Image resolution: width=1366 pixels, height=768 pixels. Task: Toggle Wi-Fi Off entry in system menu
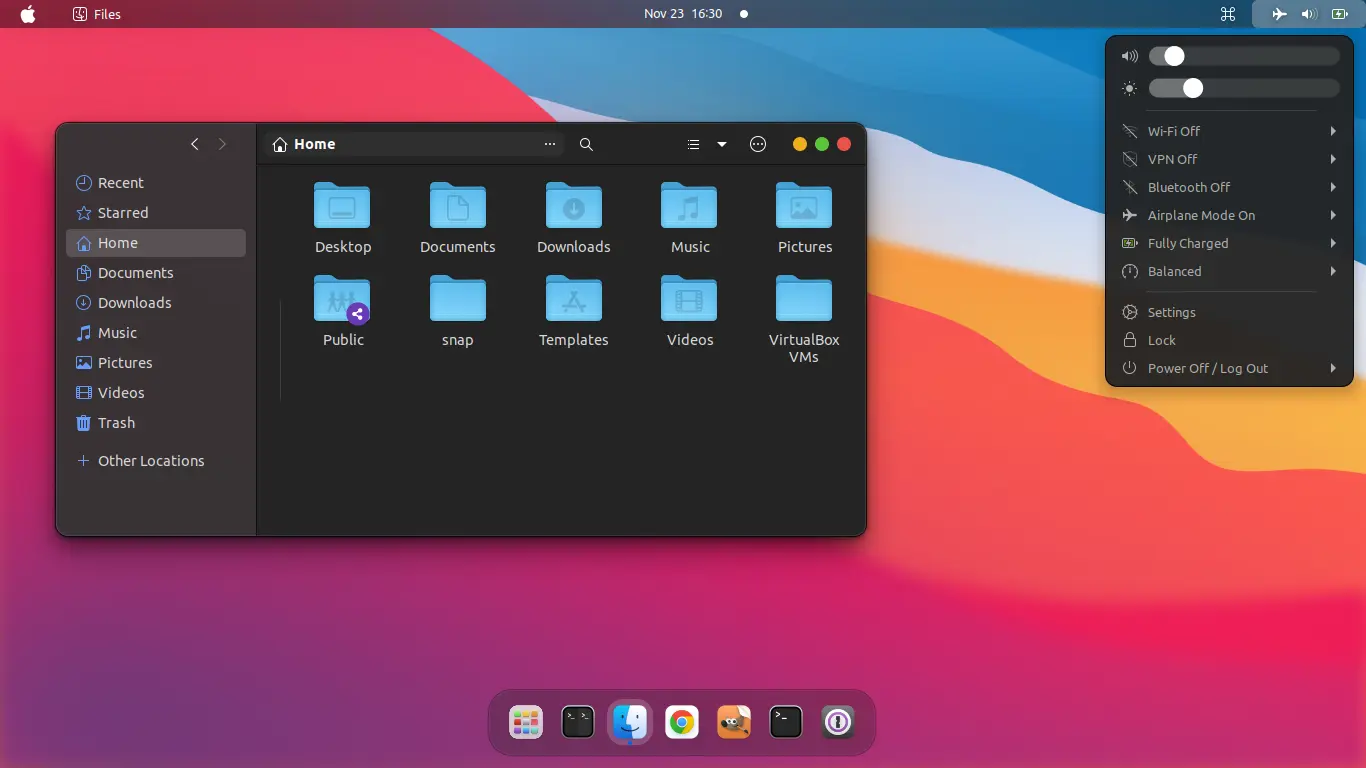pyautogui.click(x=1174, y=131)
